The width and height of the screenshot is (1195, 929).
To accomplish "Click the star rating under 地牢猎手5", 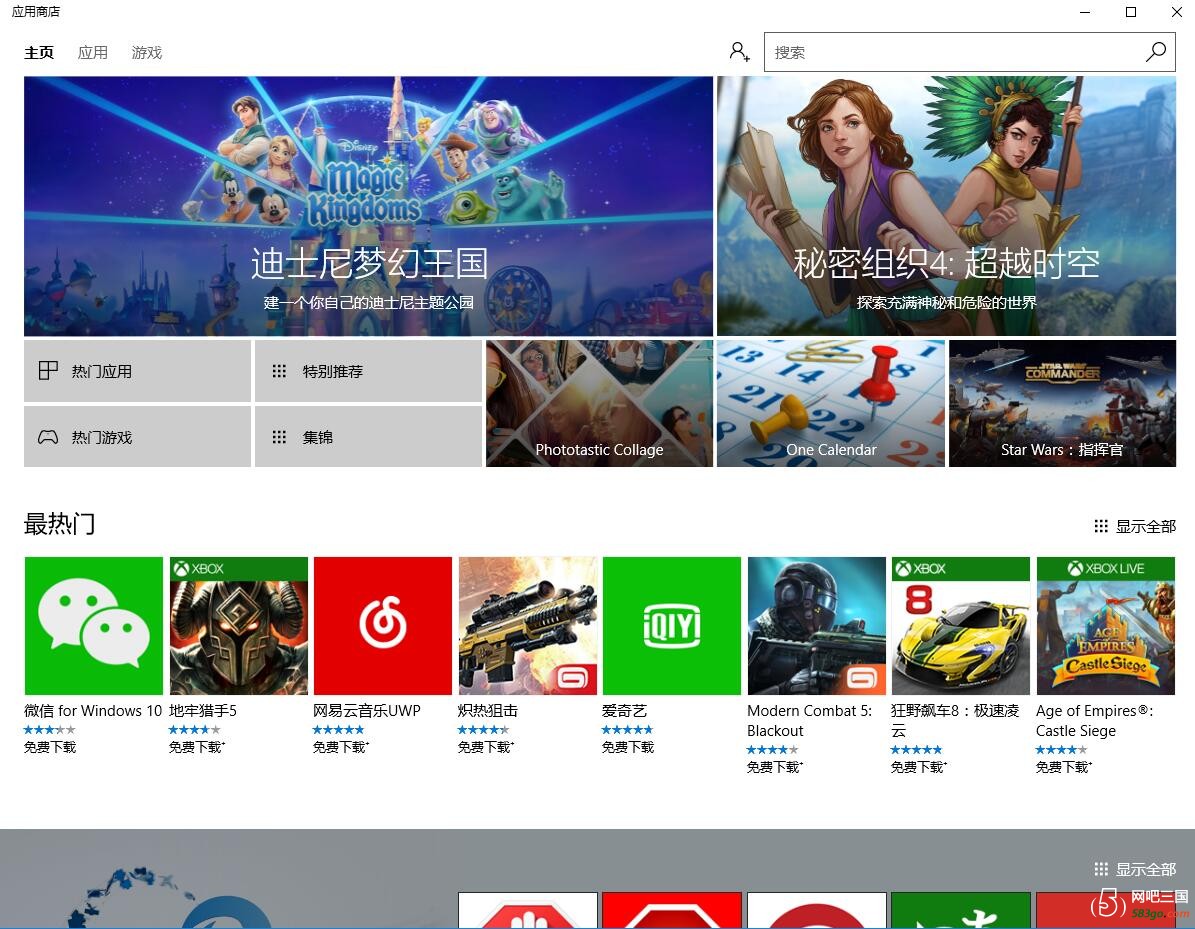I will pos(194,730).
